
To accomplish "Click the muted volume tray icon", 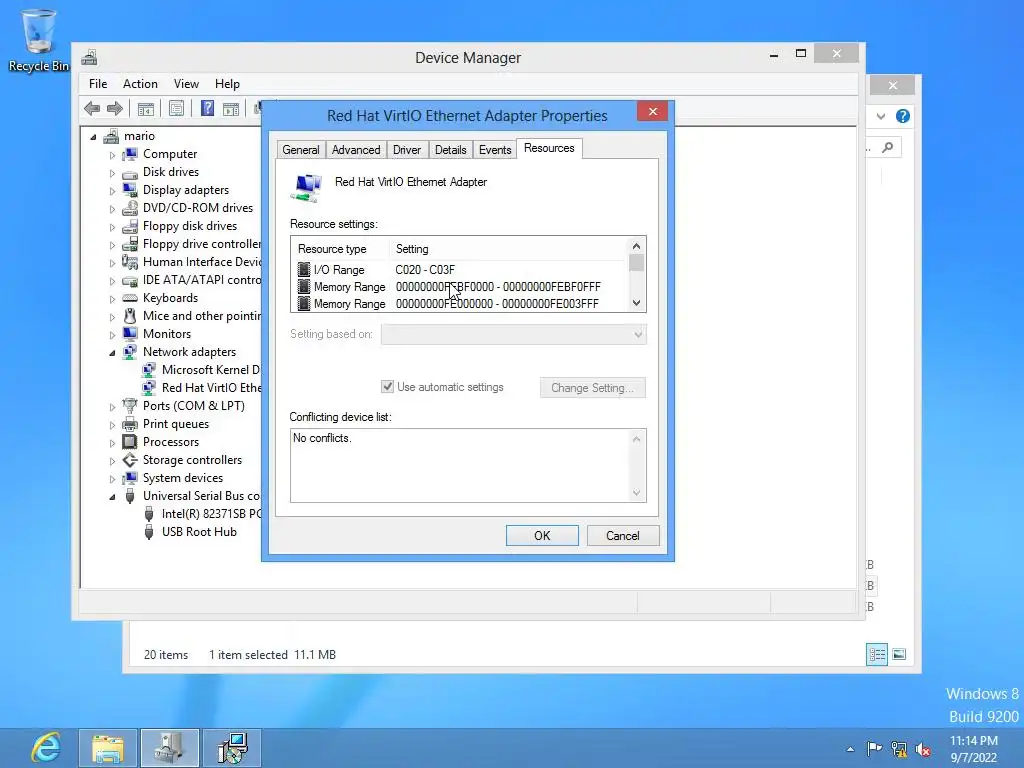I will (923, 749).
